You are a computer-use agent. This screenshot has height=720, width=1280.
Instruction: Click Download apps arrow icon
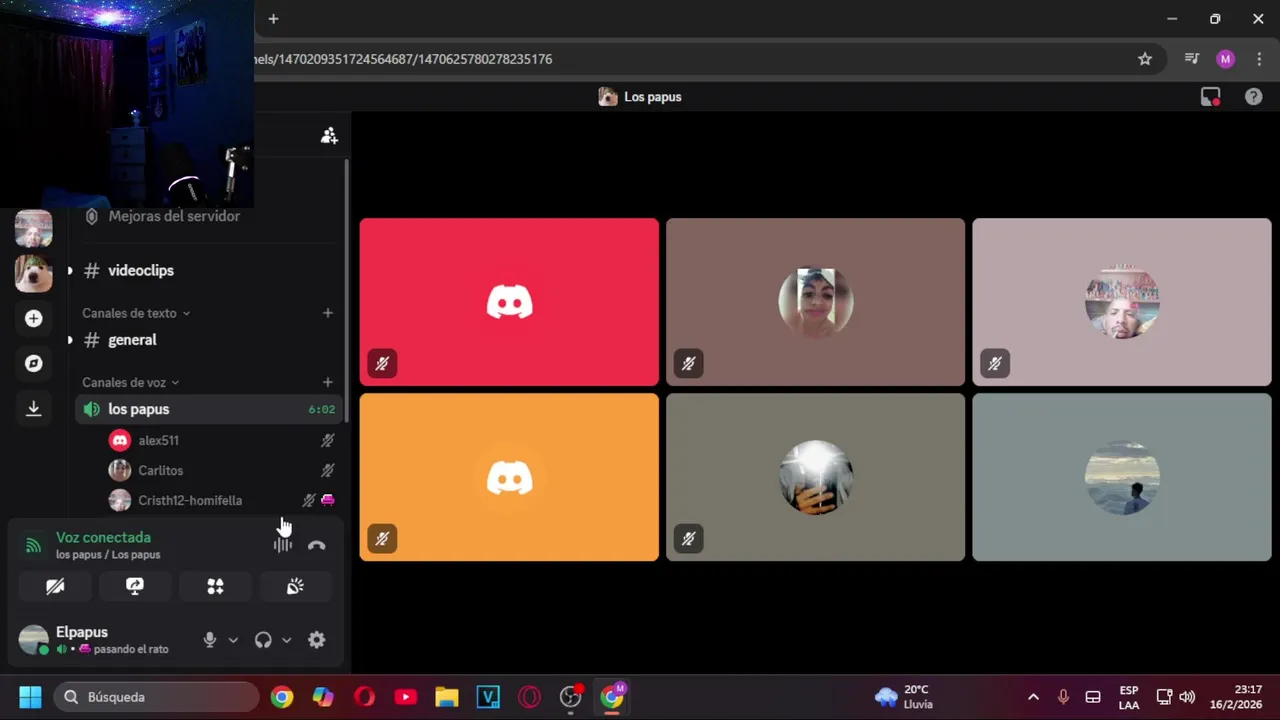tap(33, 408)
